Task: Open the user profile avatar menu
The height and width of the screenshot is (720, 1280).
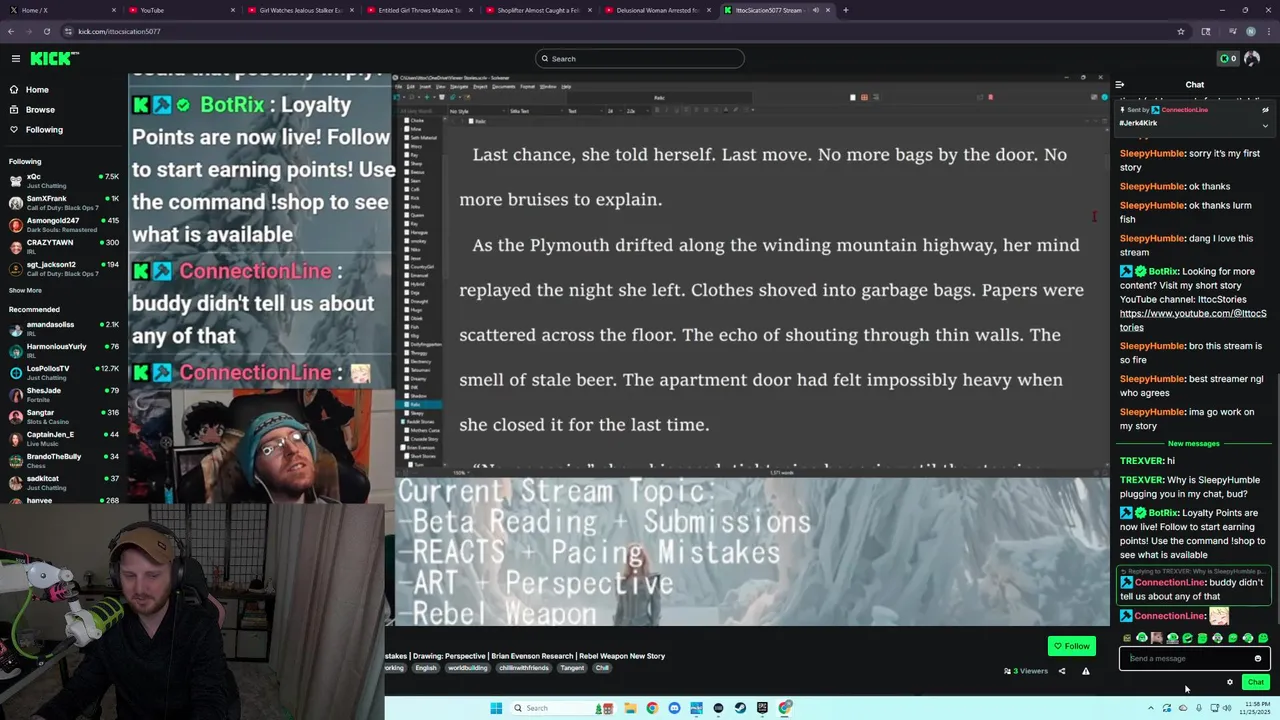Action: (1252, 58)
